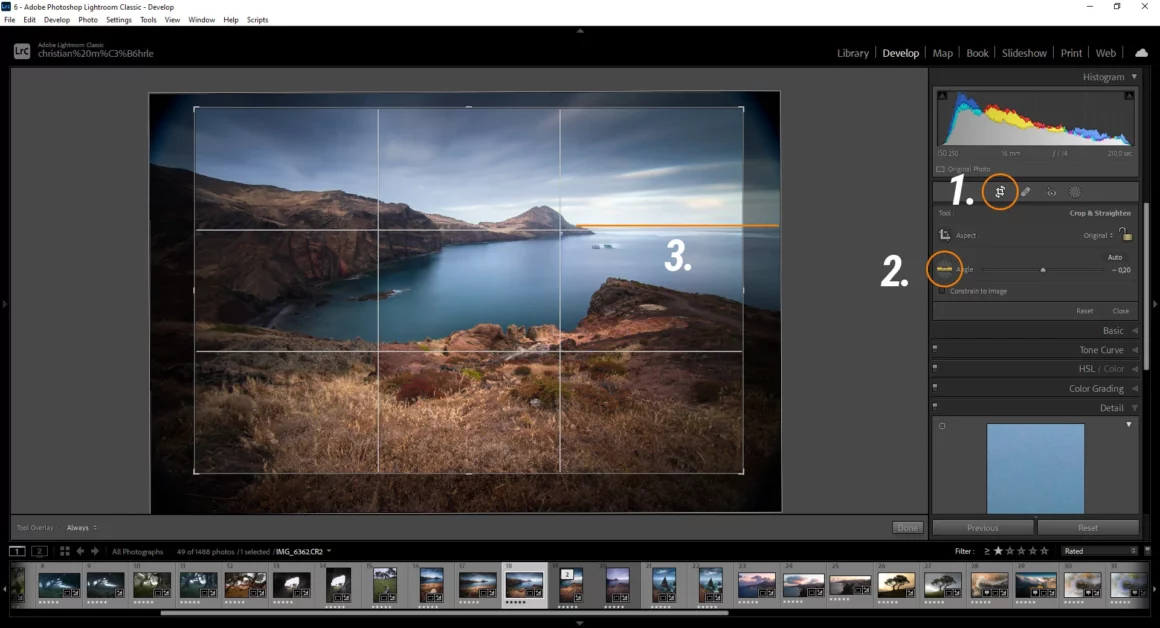Viewport: 1160px width, 628px height.
Task: Open the Masking tool icon
Action: 1076,192
